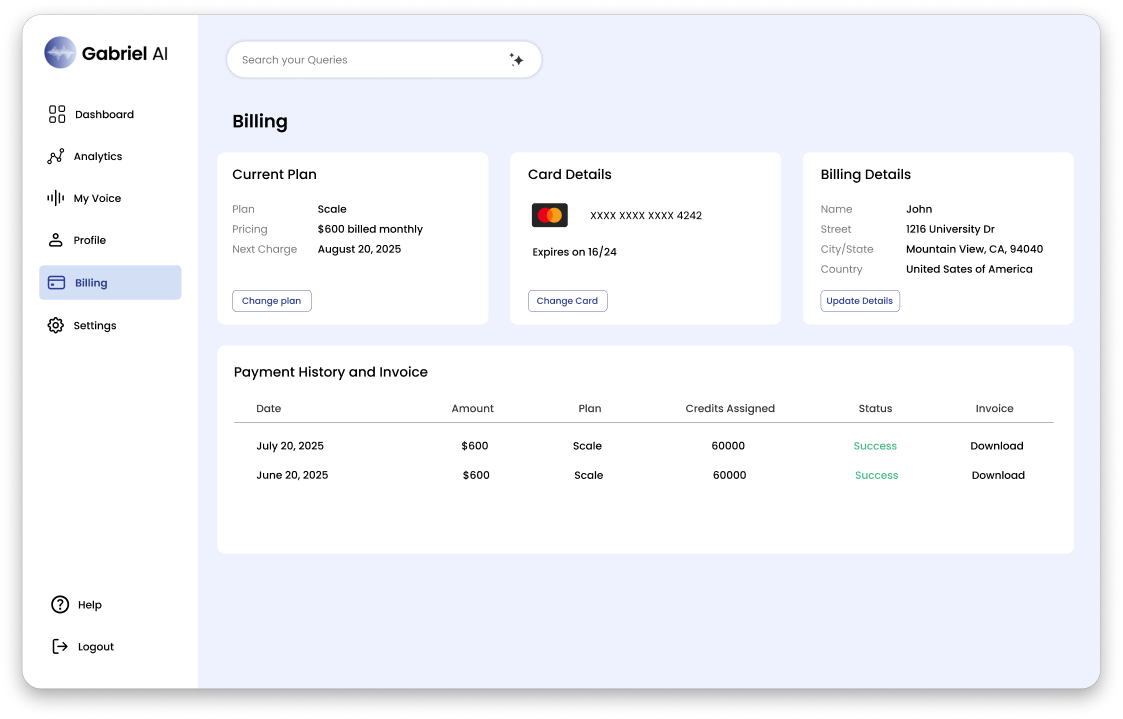The image size is (1123, 719).
Task: Click $600 amount in July 20 row
Action: click(475, 445)
